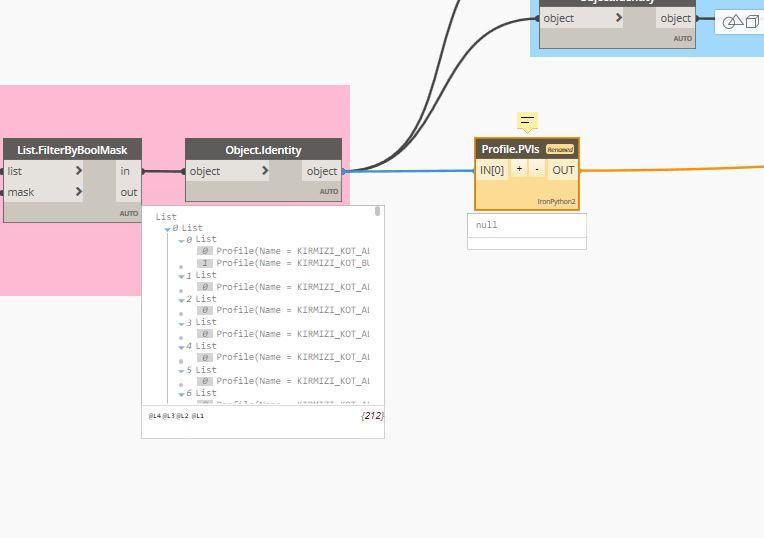The image size is (764, 538).
Task: Click the 'in' output port of List.FilterByBoolMask
Action: tap(128, 171)
